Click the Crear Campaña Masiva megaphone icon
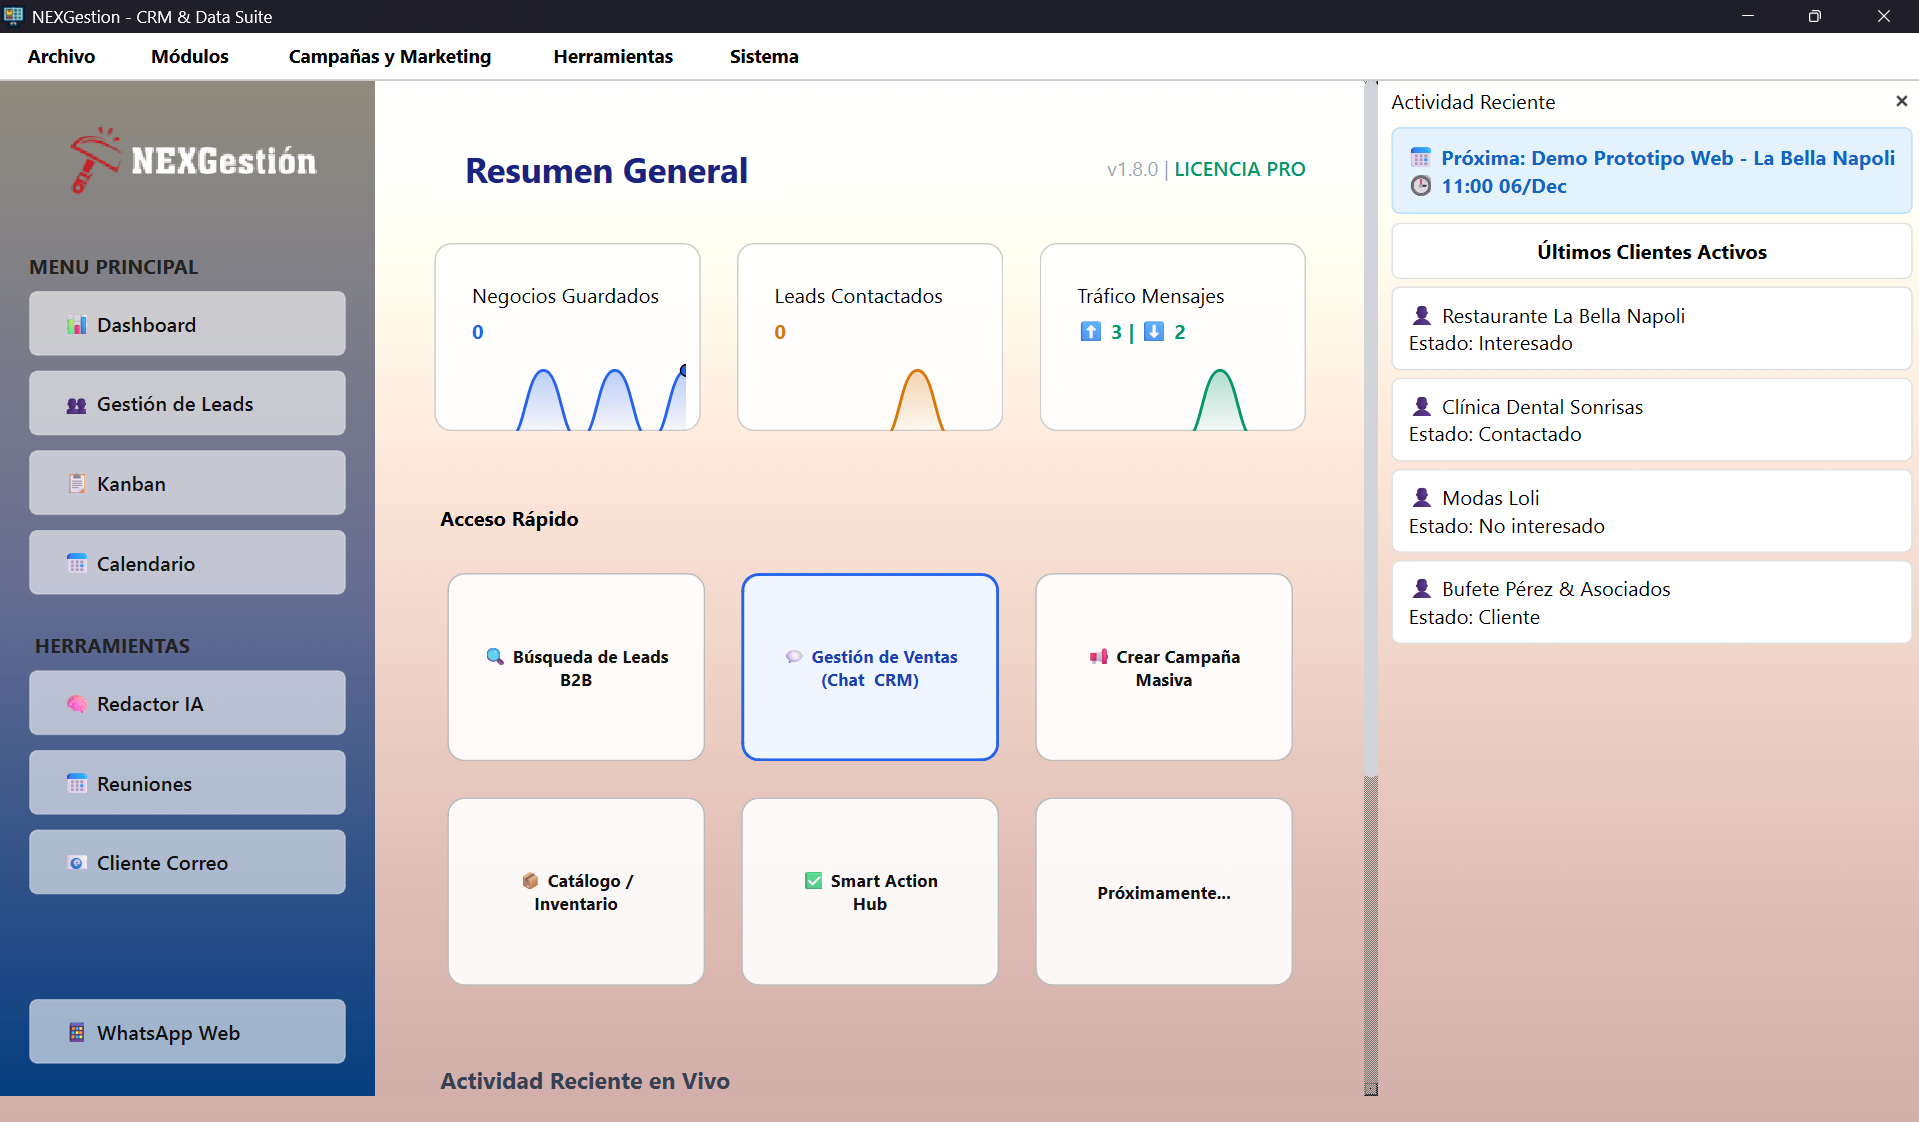This screenshot has width=1919, height=1122. click(x=1099, y=657)
